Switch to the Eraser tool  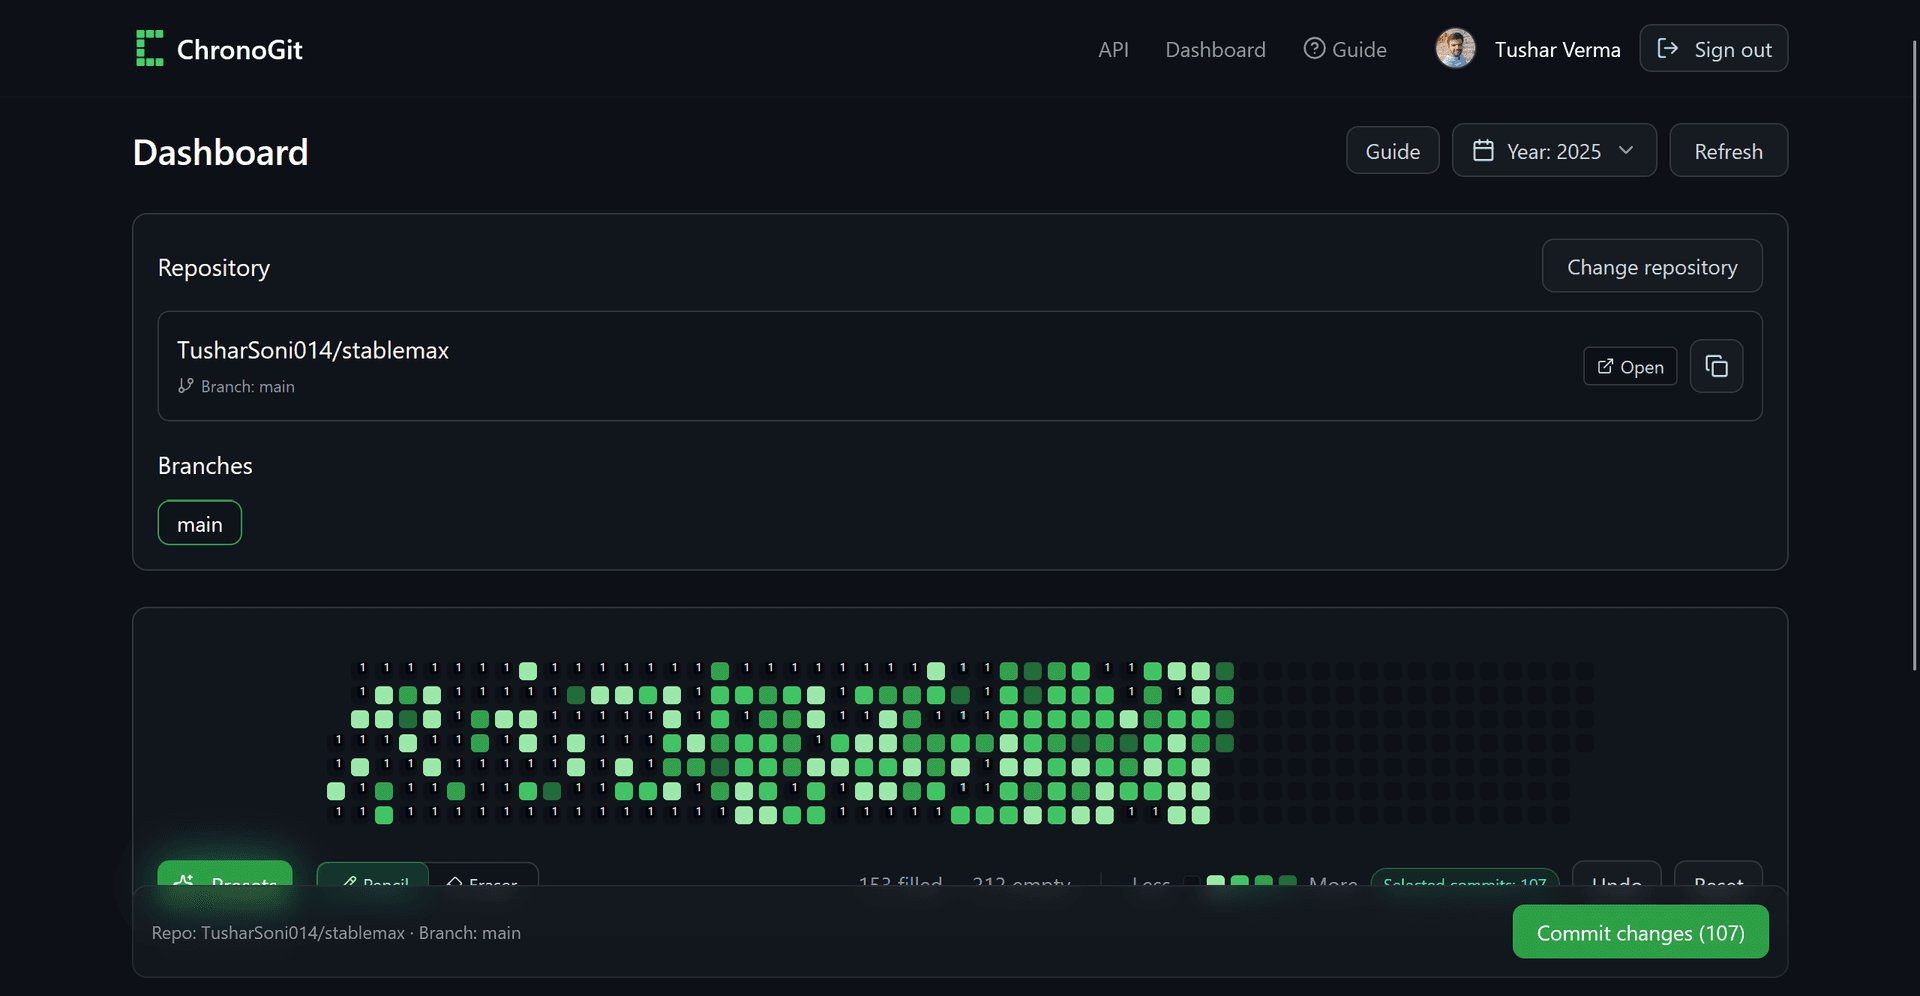pyautogui.click(x=483, y=877)
